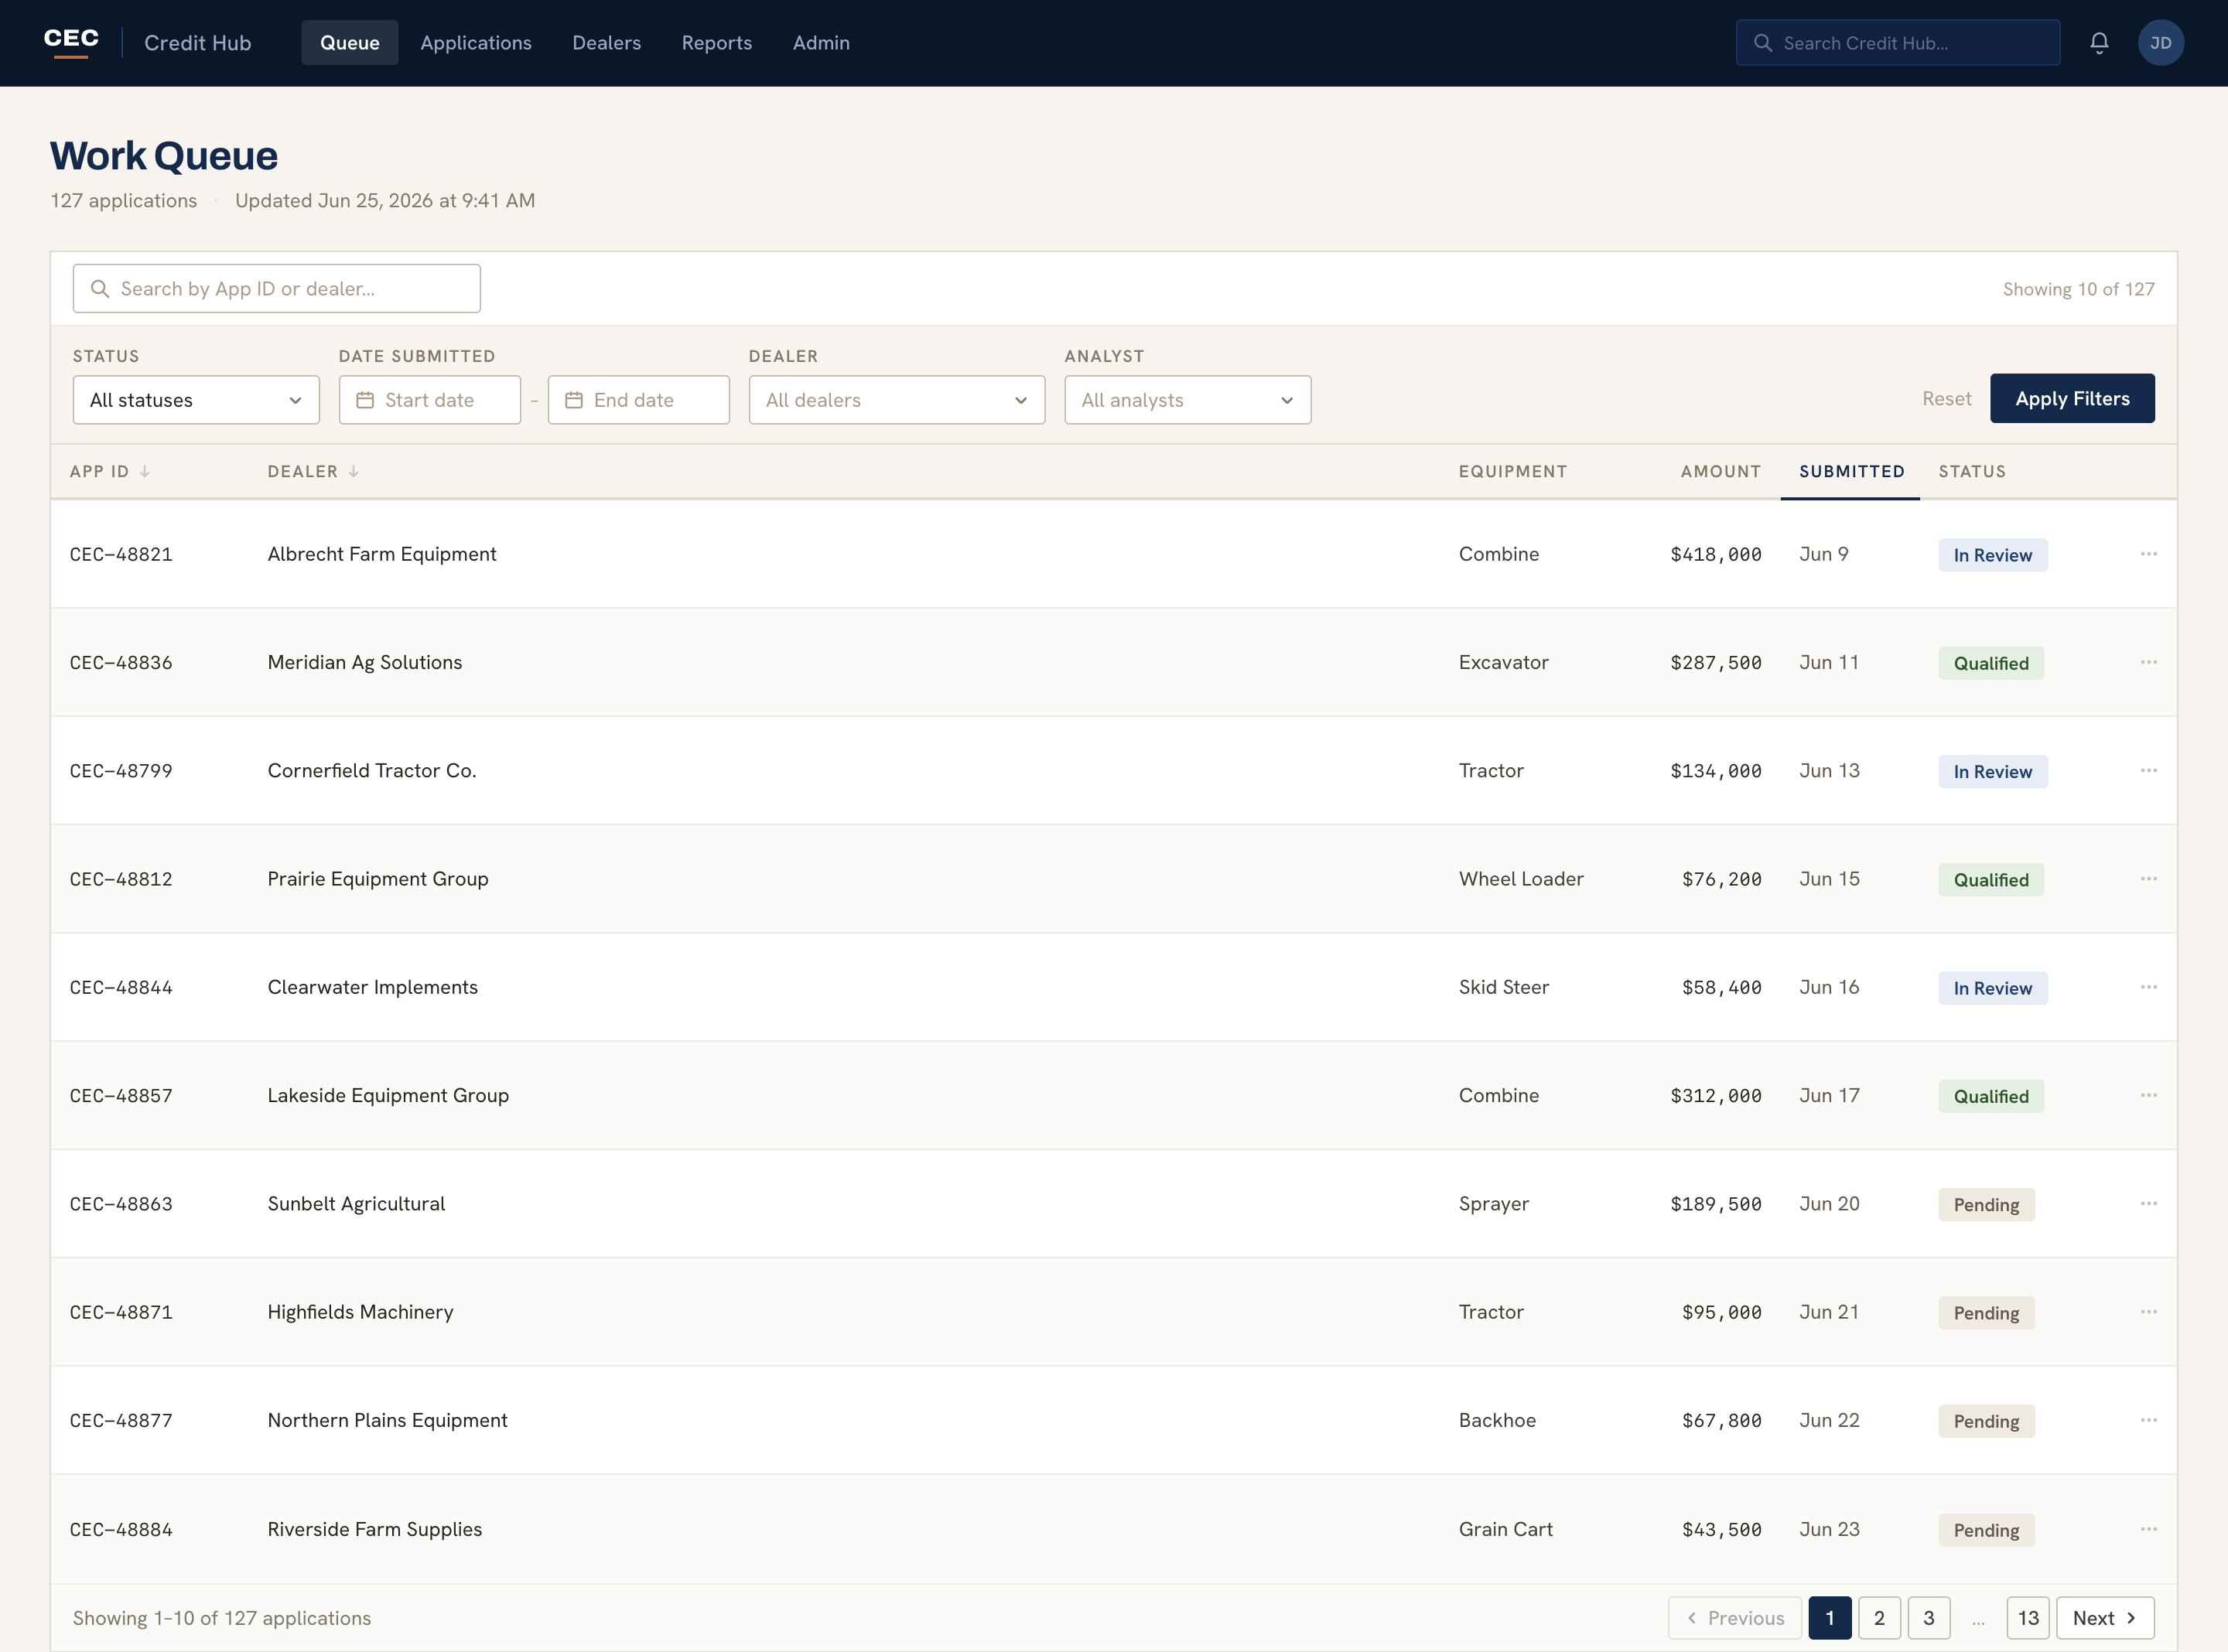Select Lakeside Equipment Group dealer

(x=388, y=1095)
